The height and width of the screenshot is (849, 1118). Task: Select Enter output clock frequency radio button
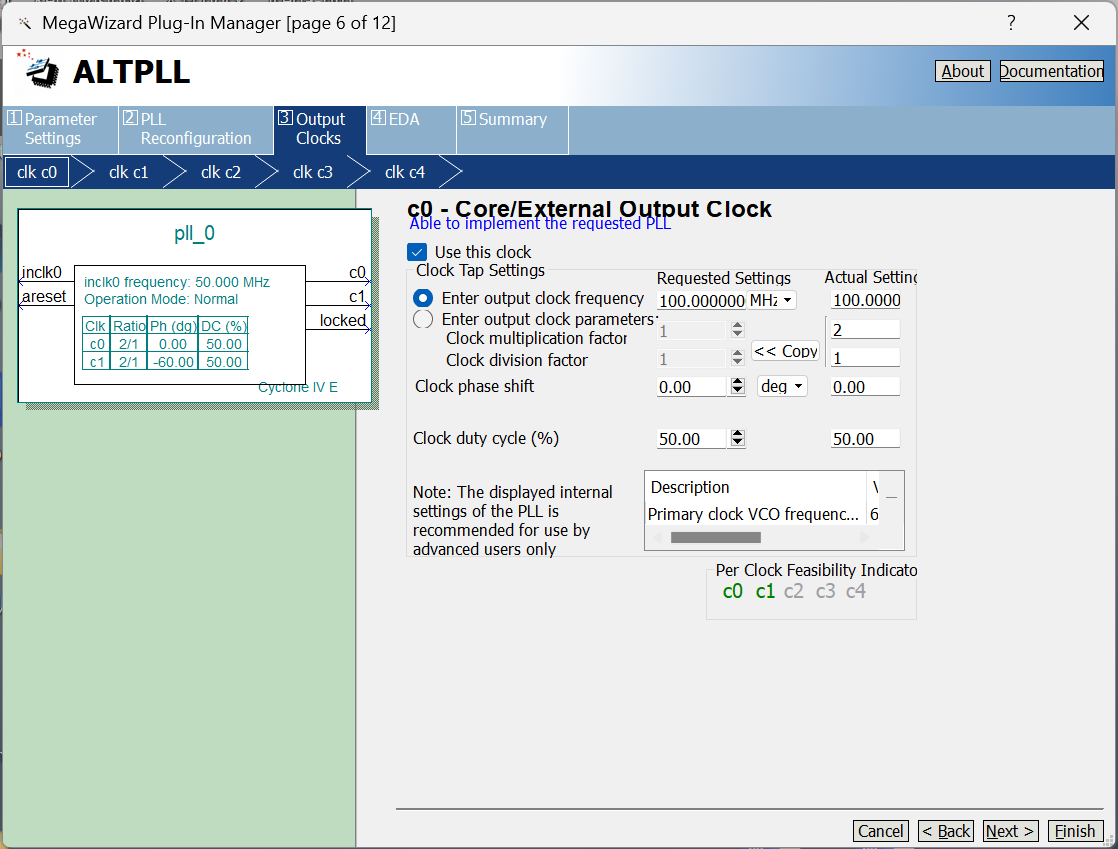(423, 298)
